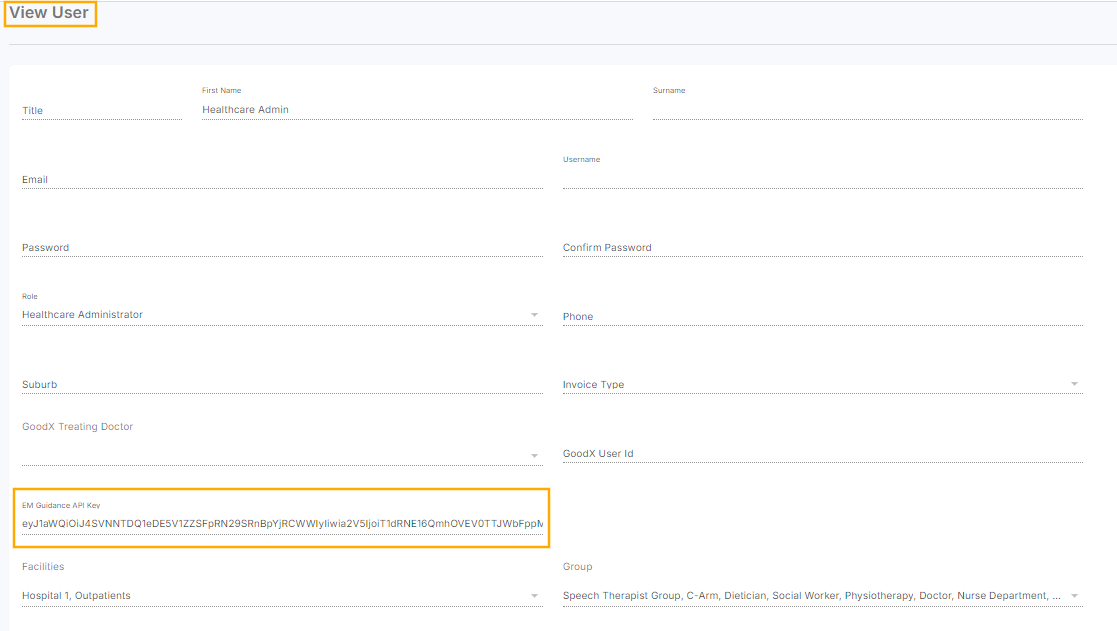
Task: Click the First Name field containing Healthcare Admin
Action: click(x=416, y=110)
